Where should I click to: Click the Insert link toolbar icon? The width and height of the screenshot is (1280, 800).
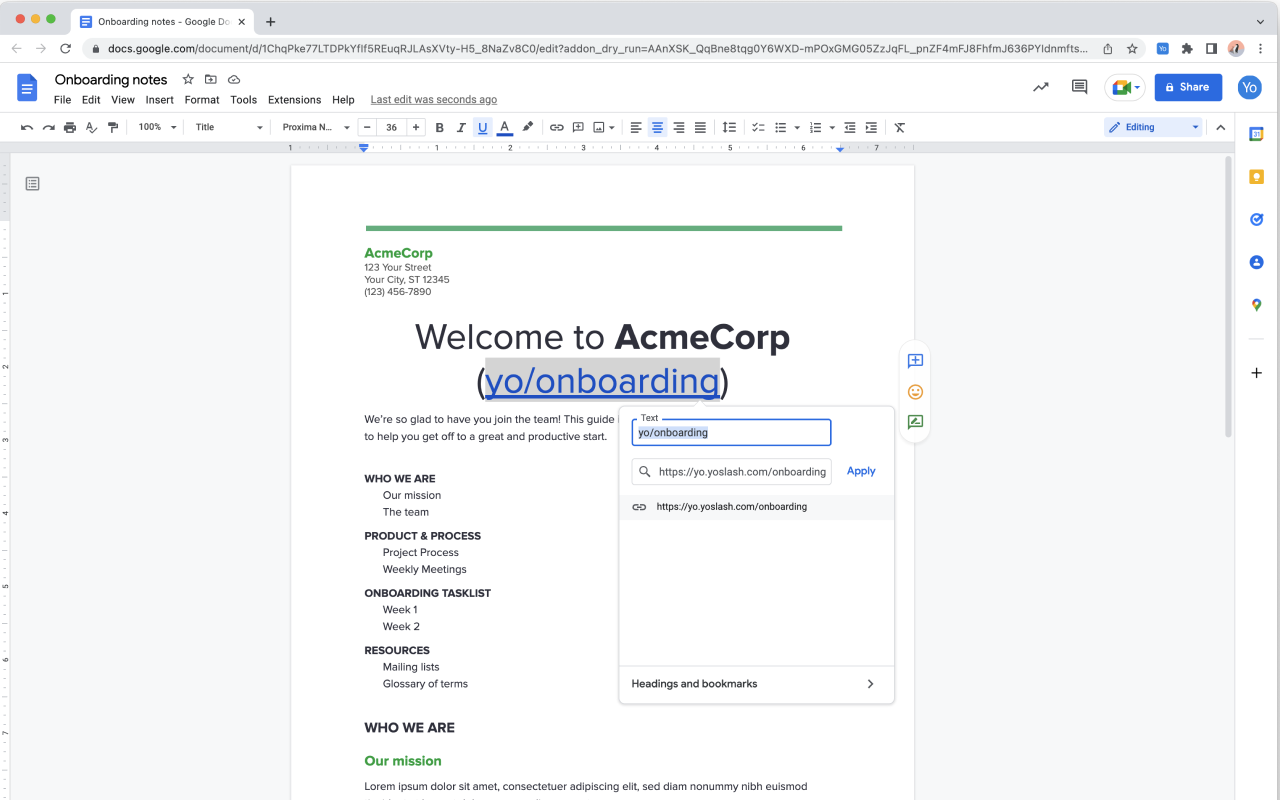point(557,127)
